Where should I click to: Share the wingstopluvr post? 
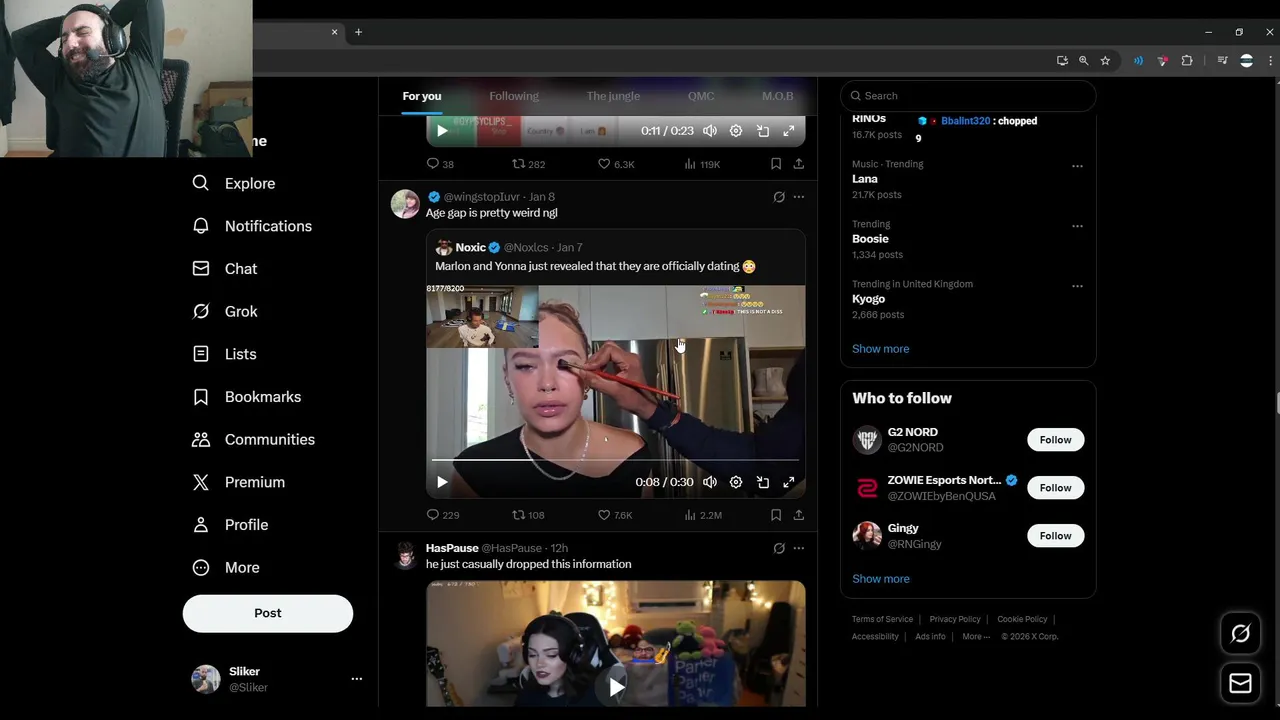tap(799, 515)
